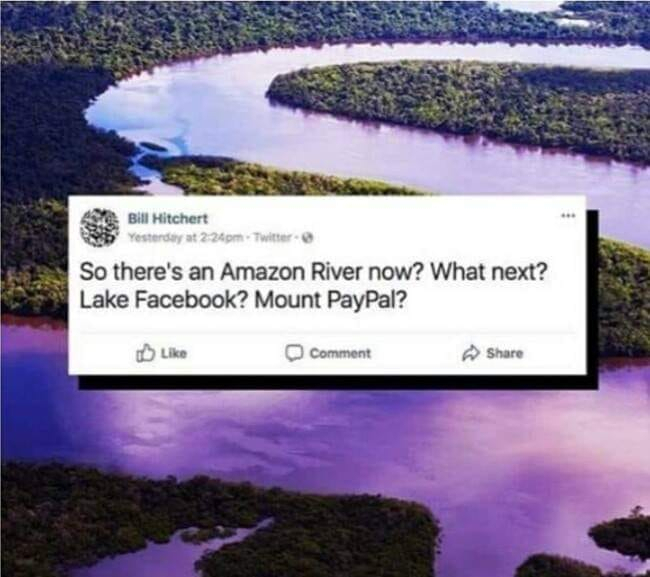Click the 'Yesterday at 2:24pm' timestamp

[x=186, y=238]
